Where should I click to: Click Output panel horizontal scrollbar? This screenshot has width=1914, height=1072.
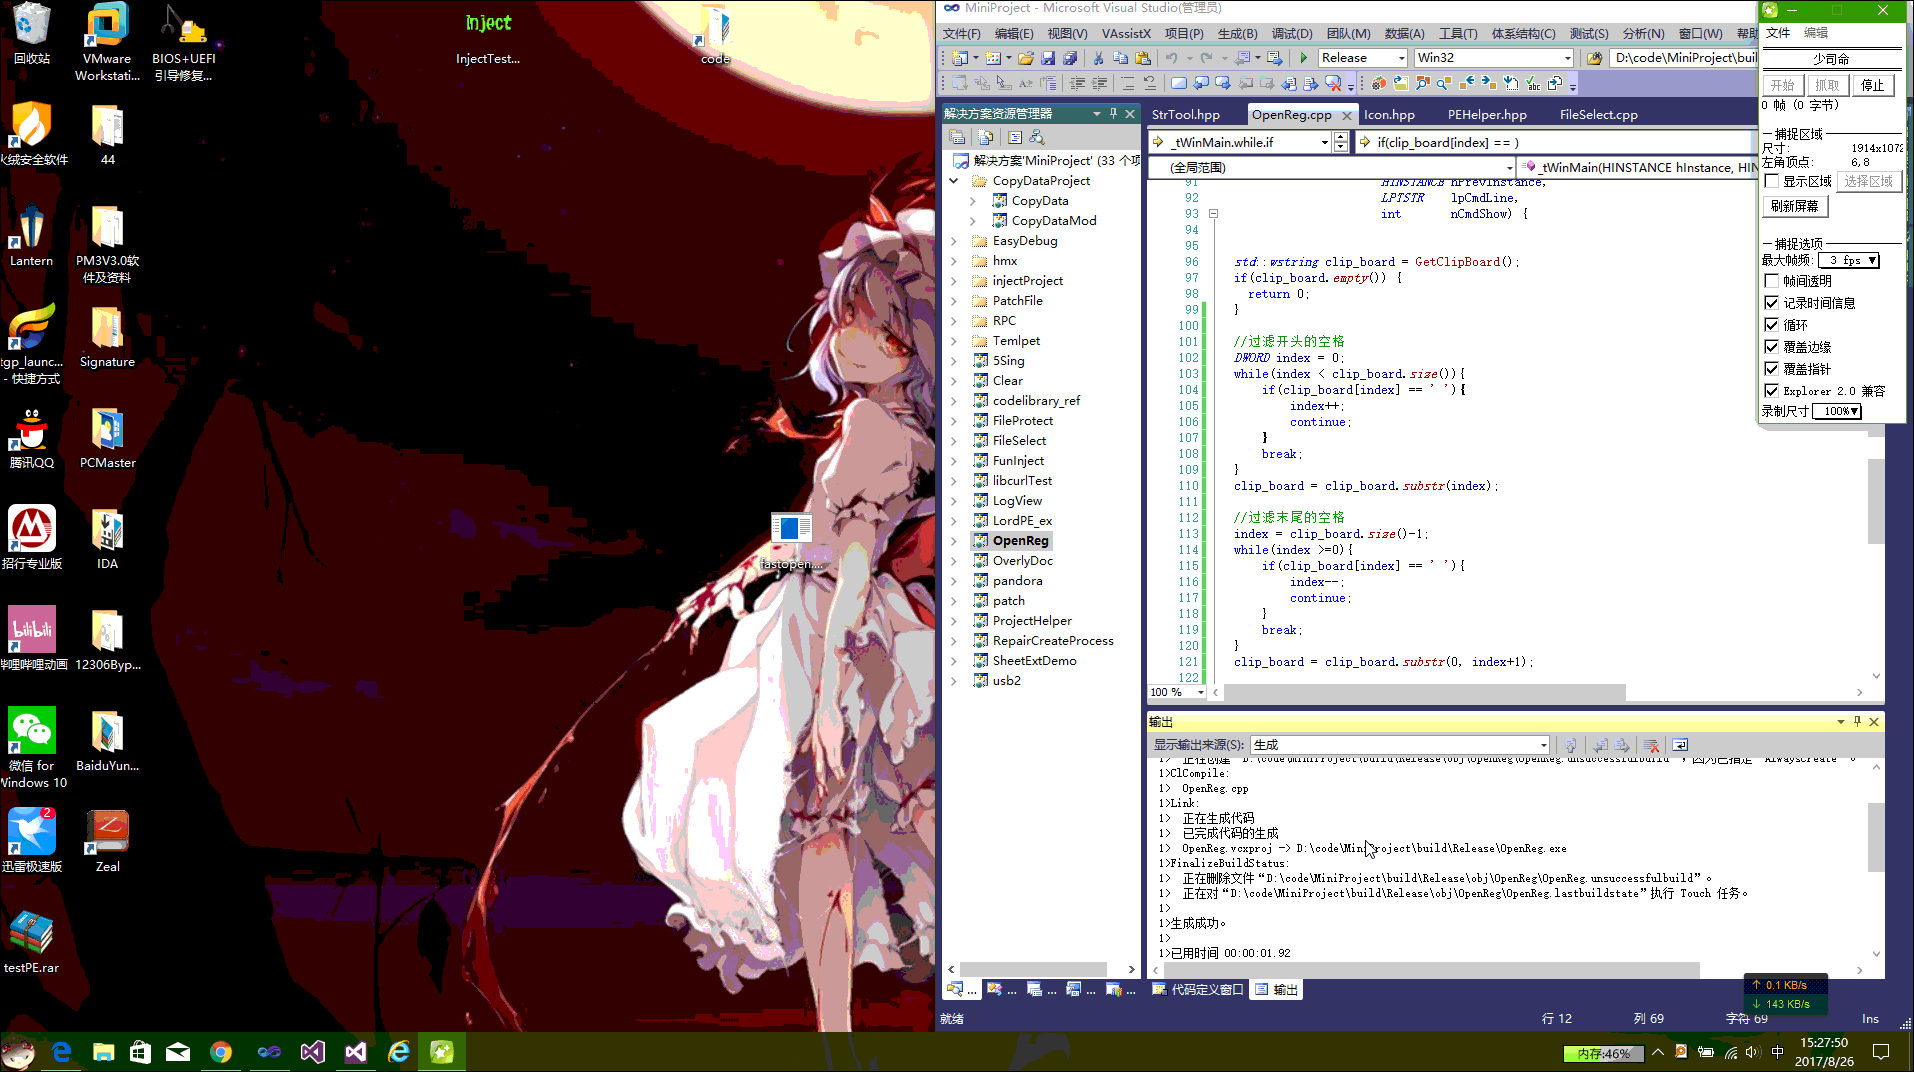click(x=1430, y=970)
